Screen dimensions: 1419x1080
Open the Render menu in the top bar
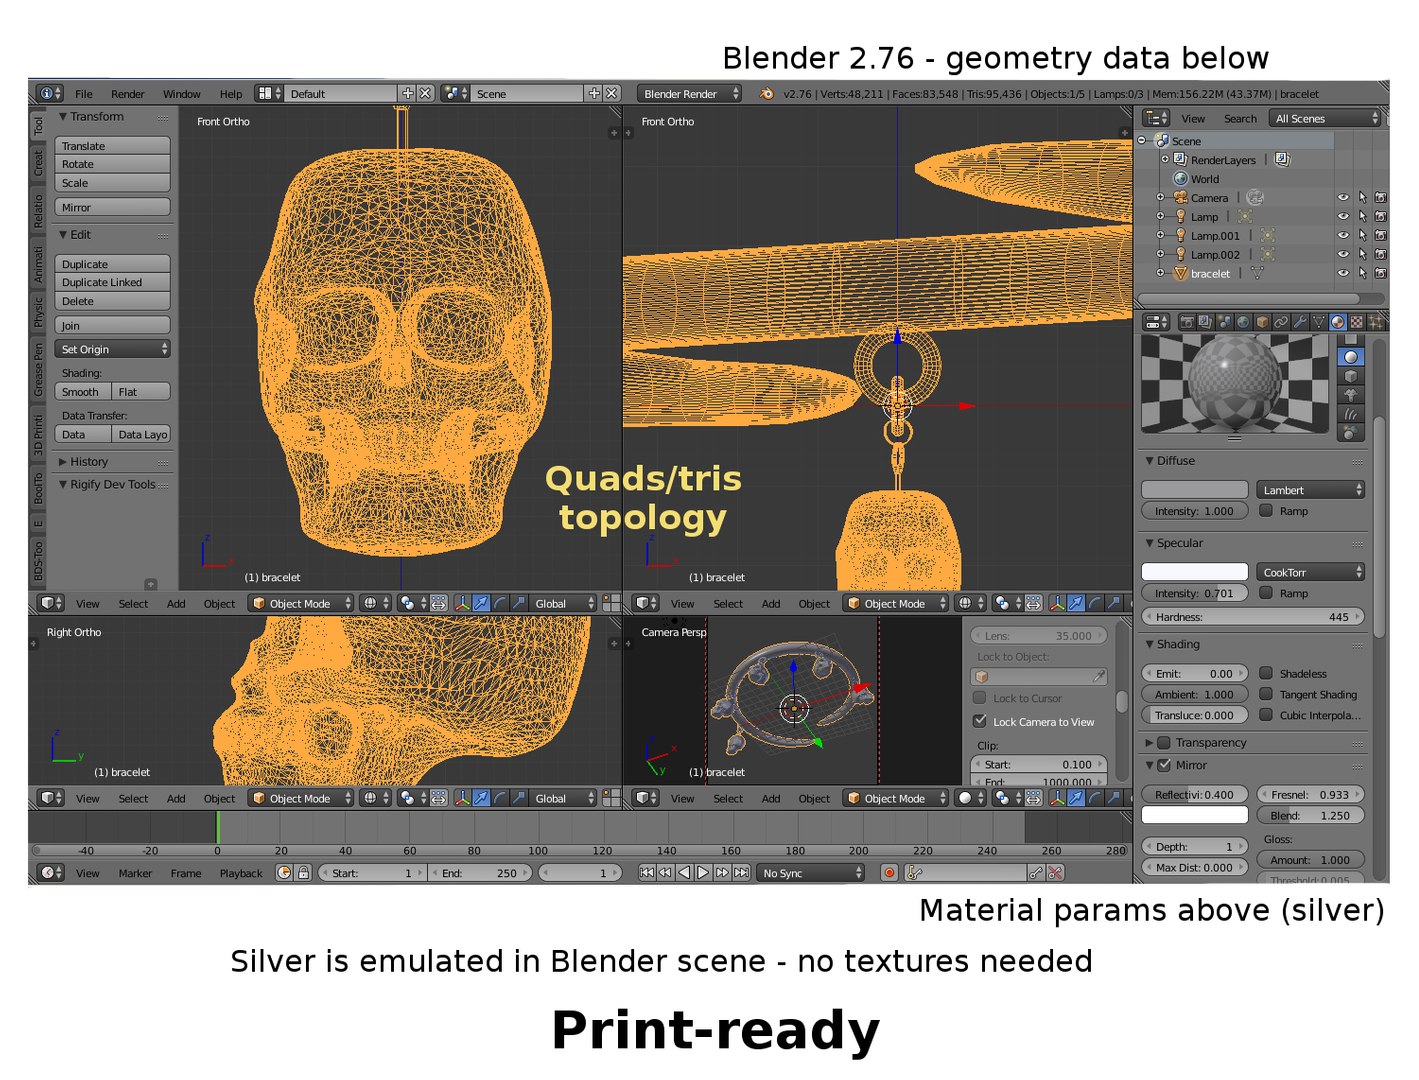click(x=128, y=94)
